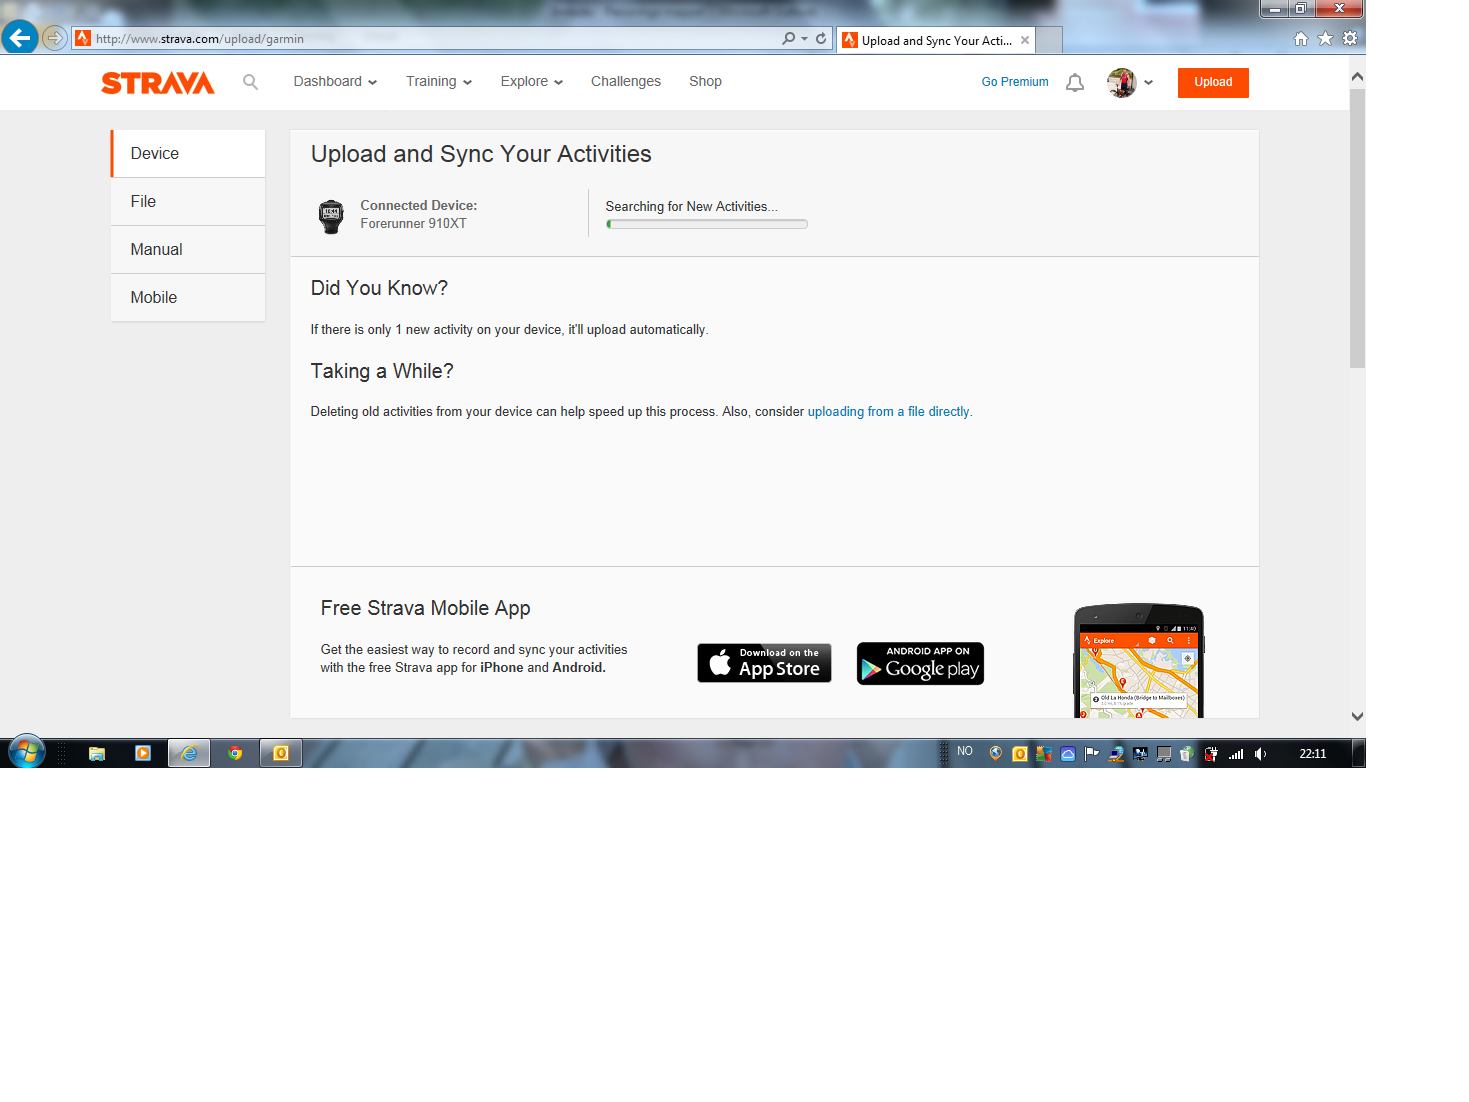Click the power plug tray icon
The image size is (1469, 1102).
[1211, 754]
